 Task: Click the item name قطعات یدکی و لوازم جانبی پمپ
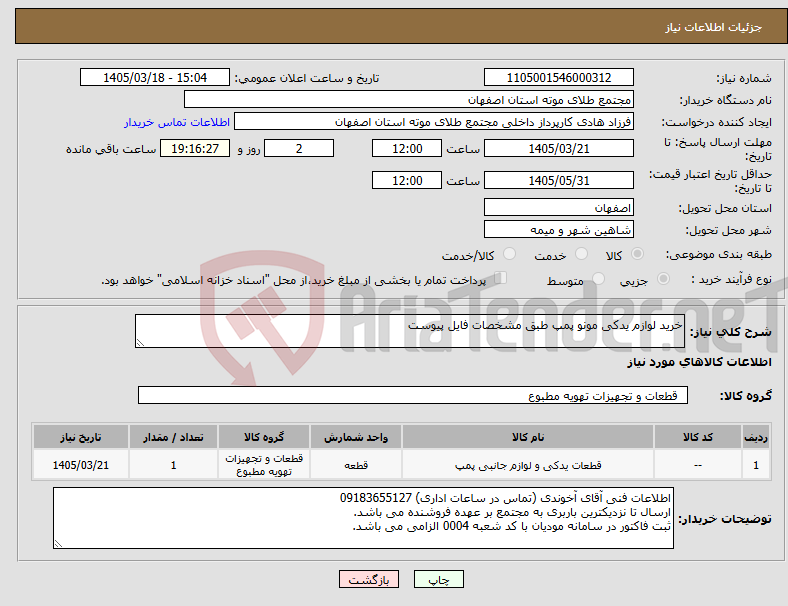click(528, 465)
